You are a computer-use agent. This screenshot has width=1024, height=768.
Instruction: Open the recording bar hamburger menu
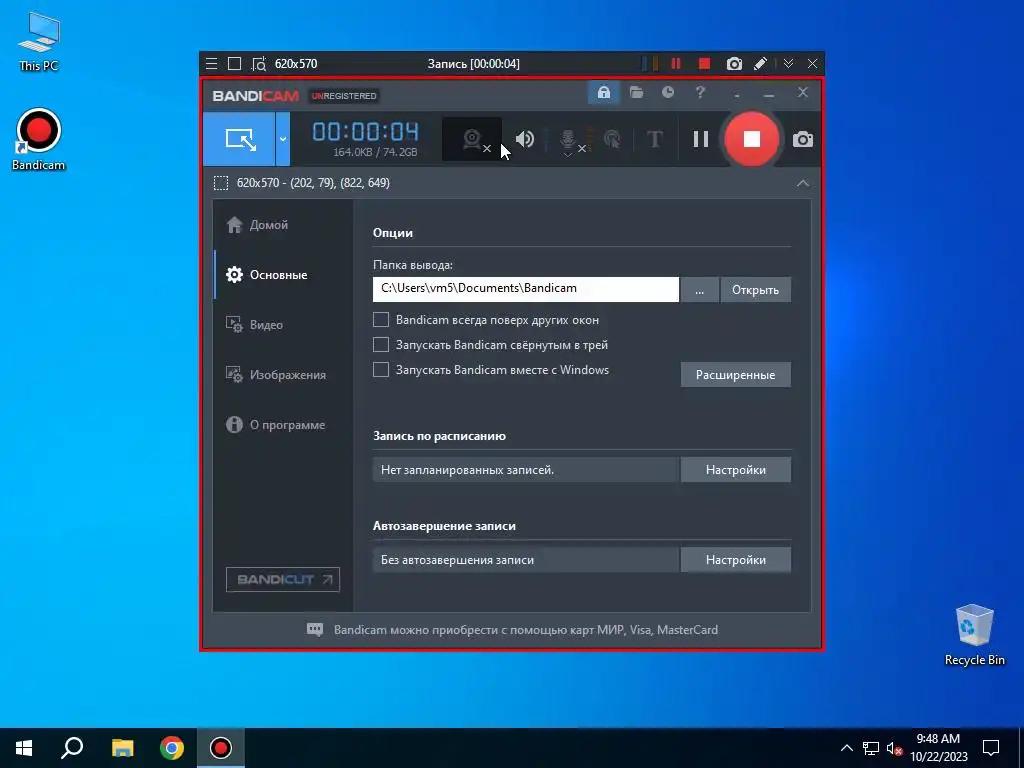click(212, 64)
